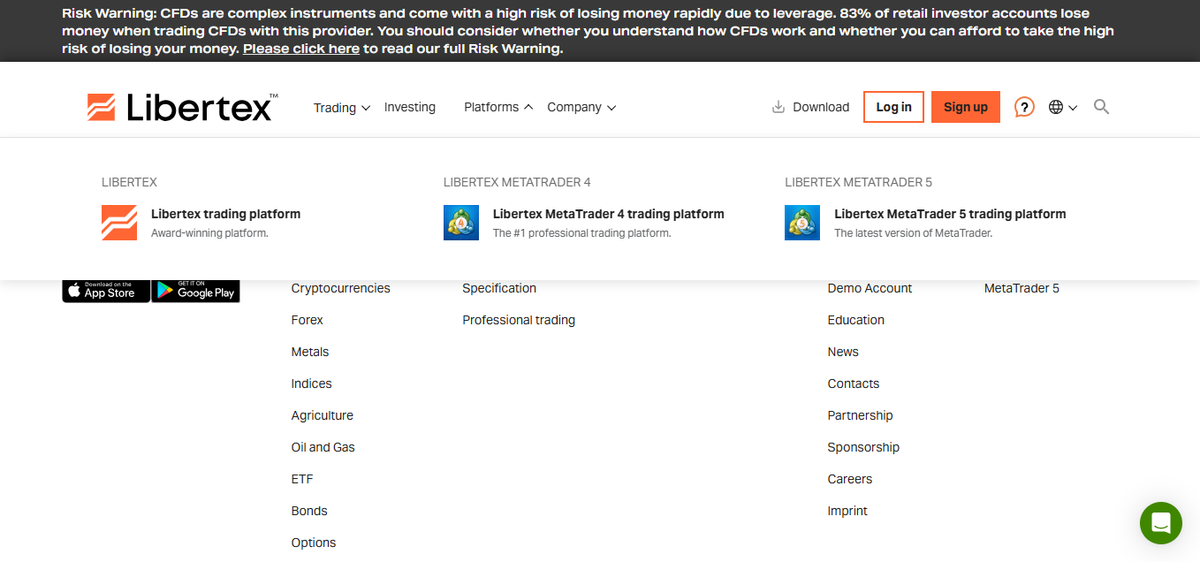Open the Sponsorship link
This screenshot has height=562, width=1200.
point(864,448)
